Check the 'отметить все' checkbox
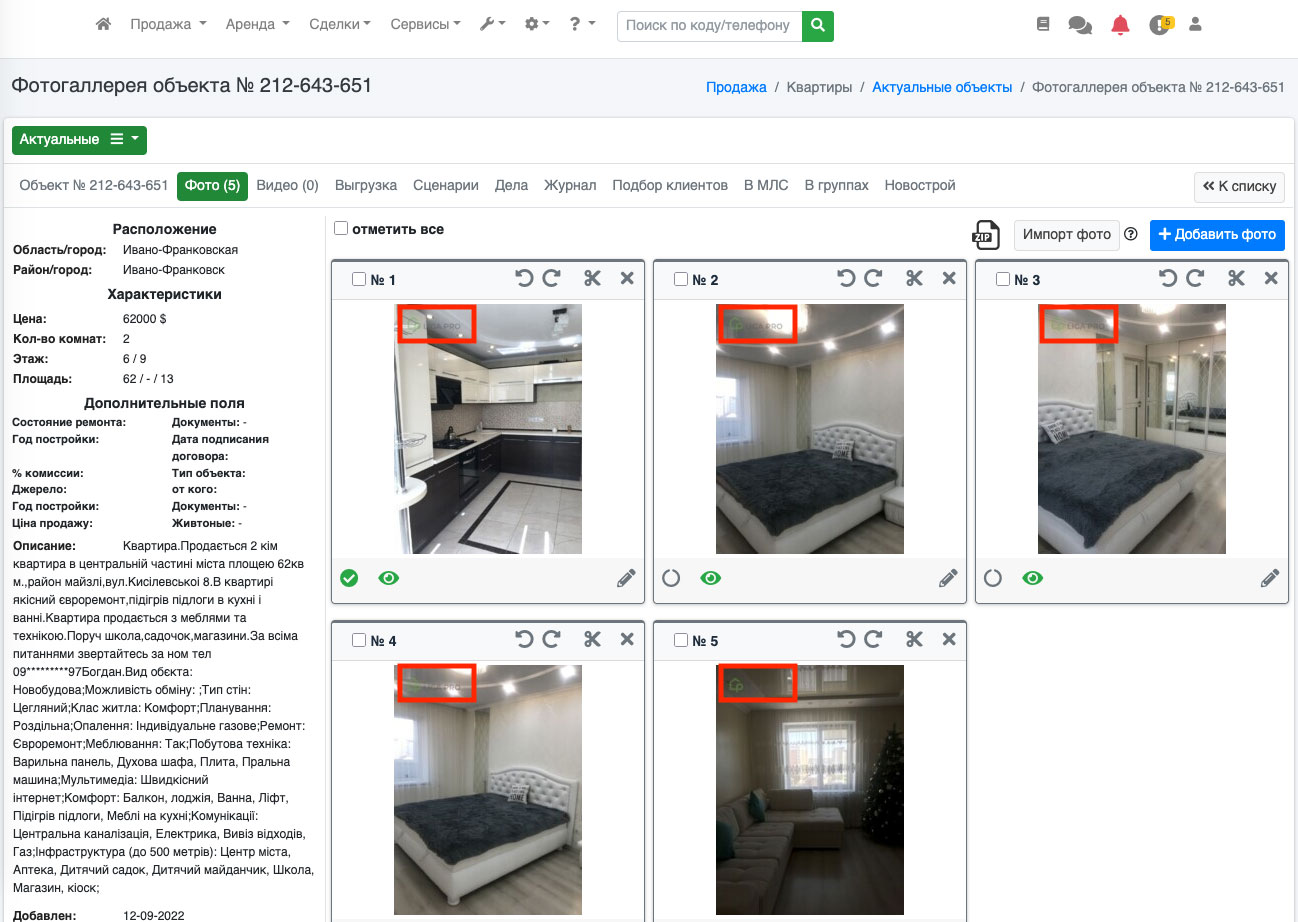The image size is (1298, 922). click(341, 229)
